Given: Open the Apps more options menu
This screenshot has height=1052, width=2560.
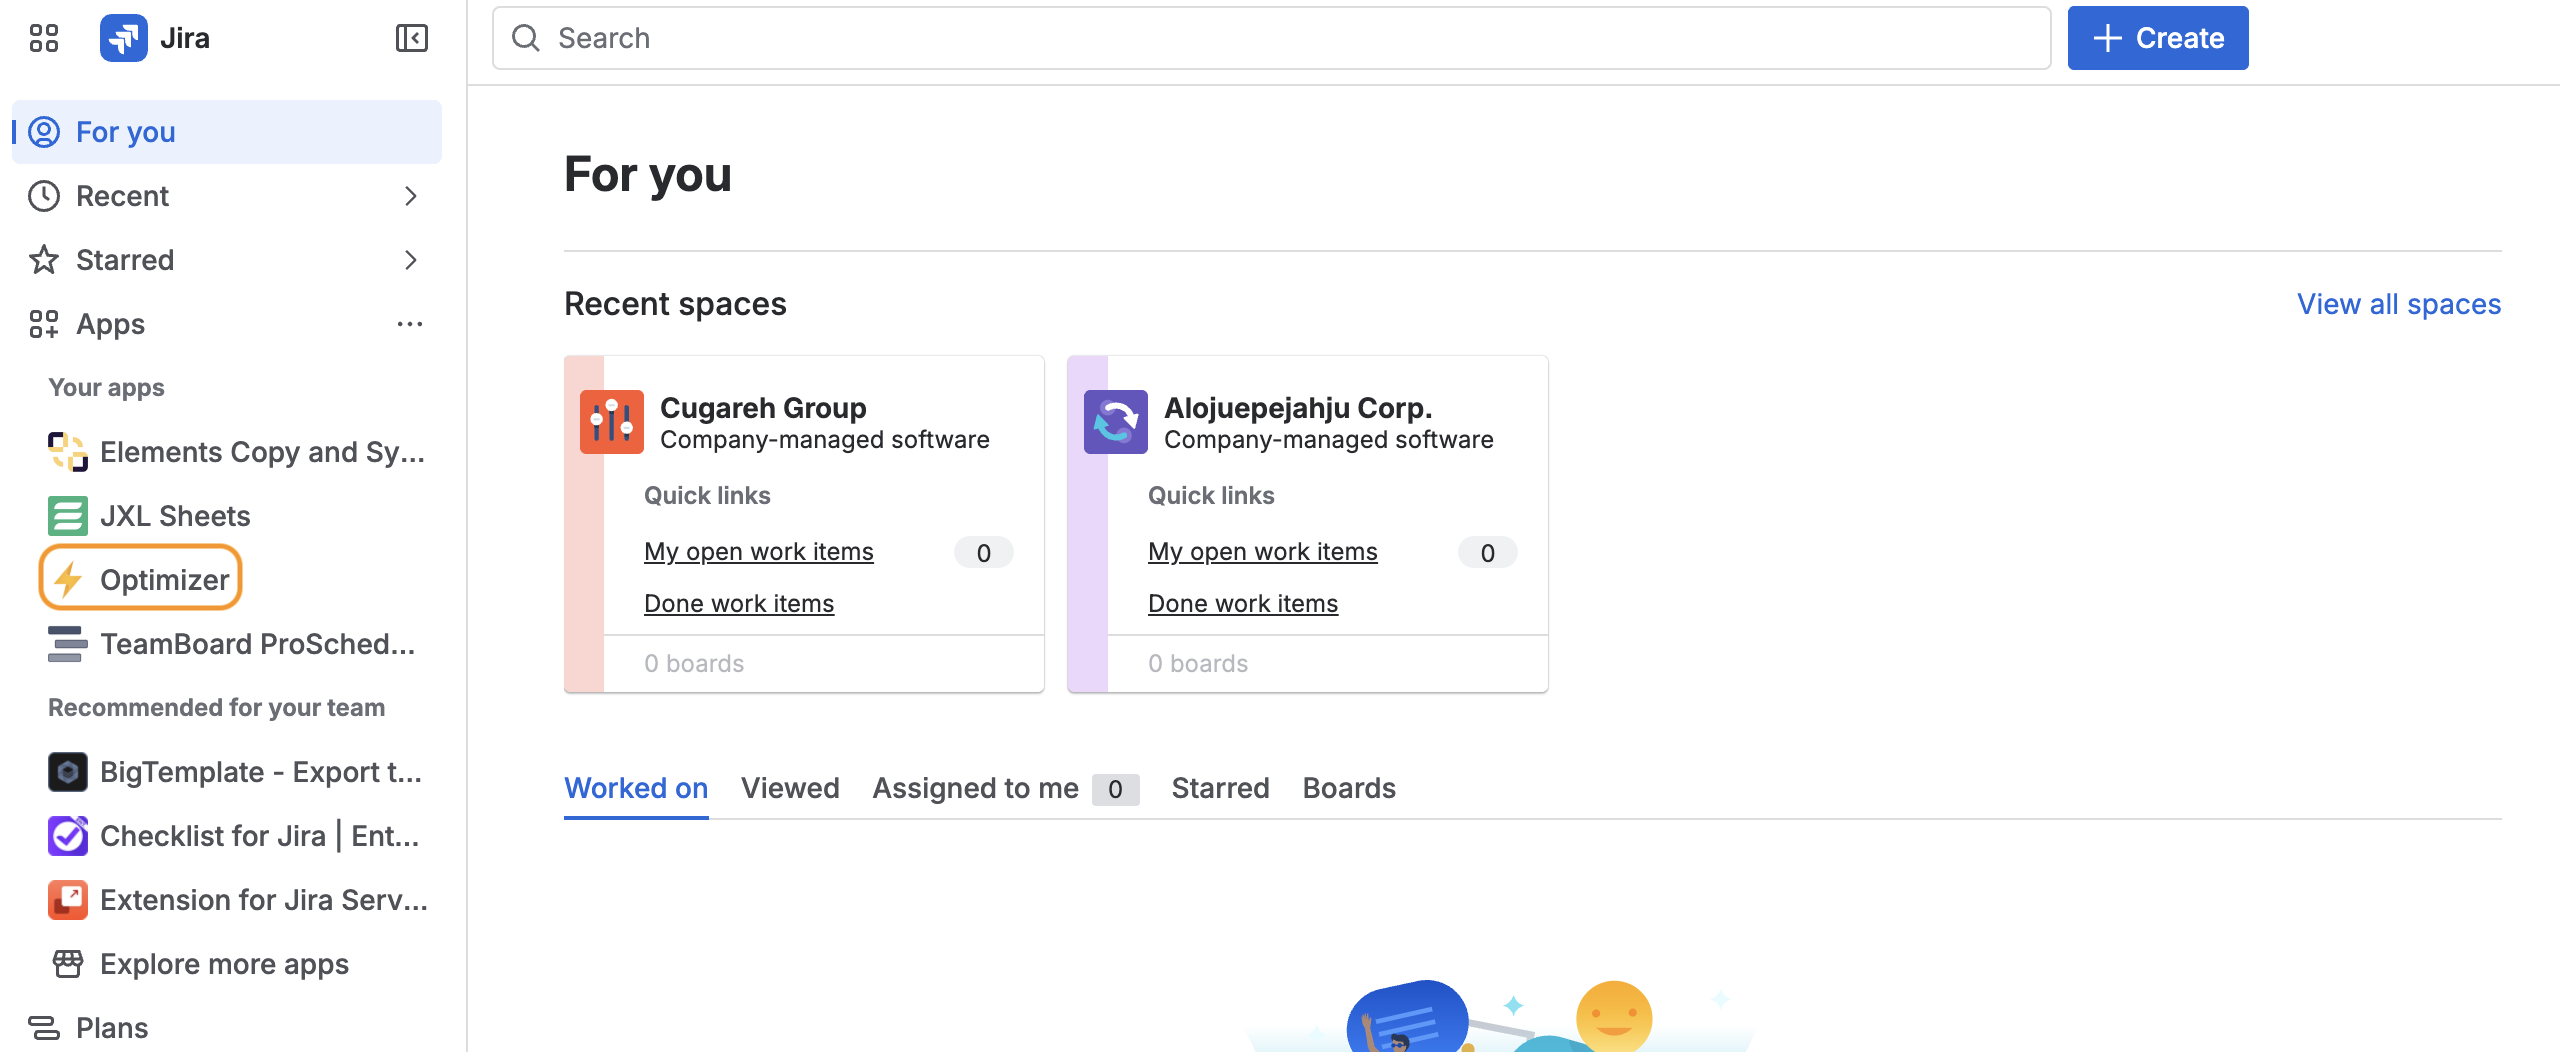Looking at the screenshot, I should point(410,324).
